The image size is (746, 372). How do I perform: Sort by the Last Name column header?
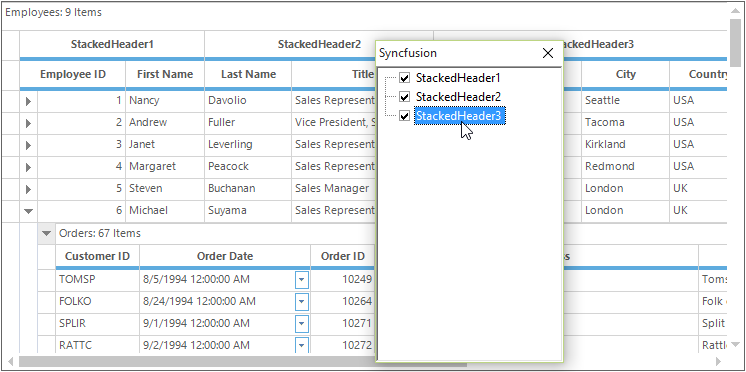(x=248, y=74)
